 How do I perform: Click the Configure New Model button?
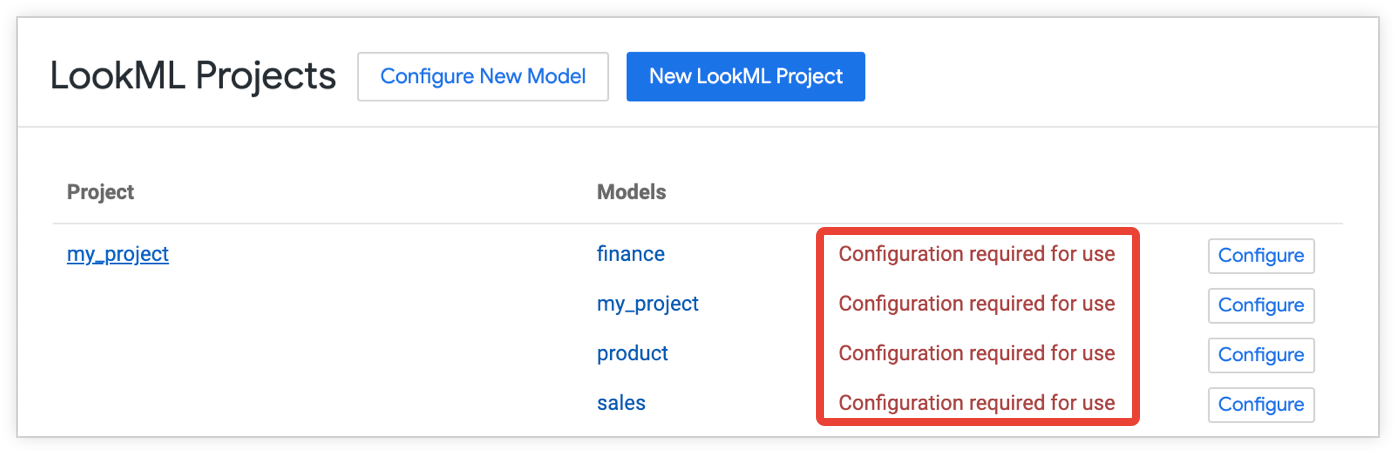(x=483, y=77)
